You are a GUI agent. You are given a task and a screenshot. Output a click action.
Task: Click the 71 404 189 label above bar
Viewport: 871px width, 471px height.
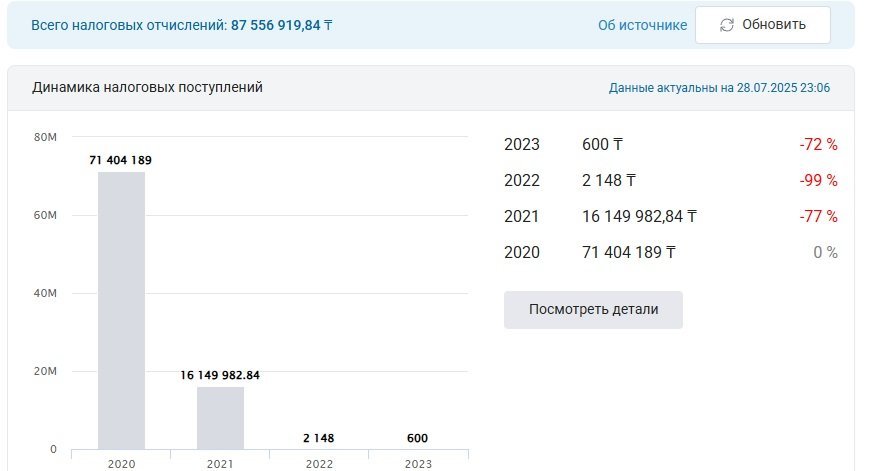point(121,160)
